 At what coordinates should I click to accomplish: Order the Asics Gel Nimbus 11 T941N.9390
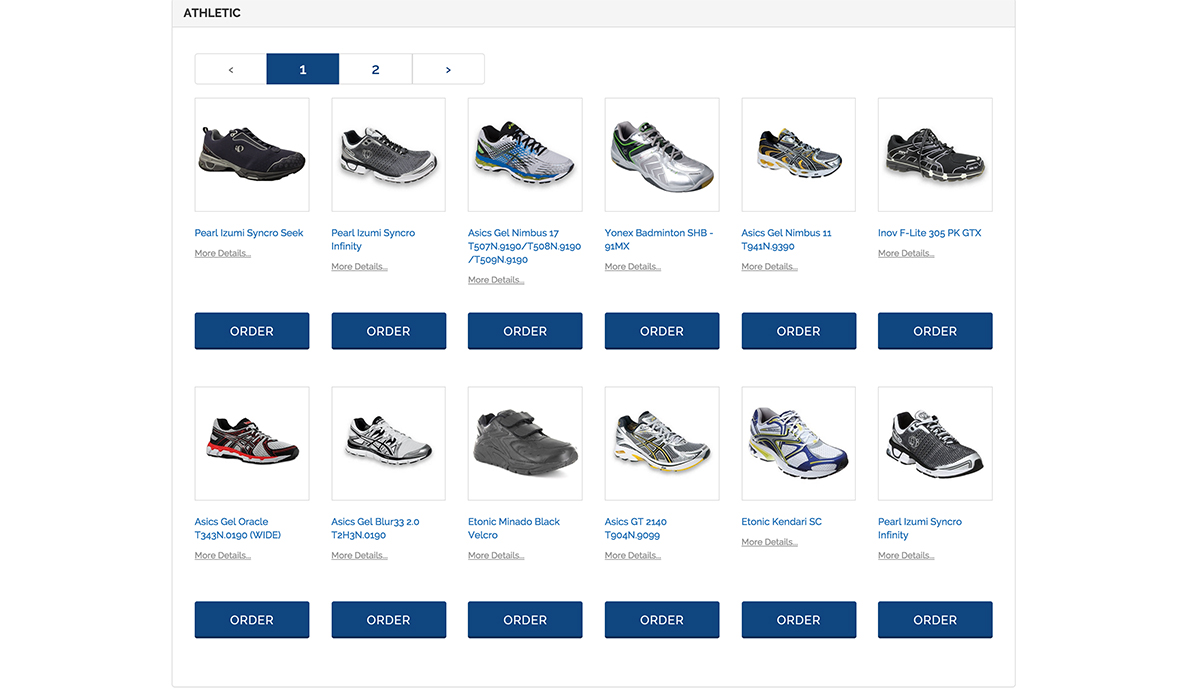click(x=798, y=330)
